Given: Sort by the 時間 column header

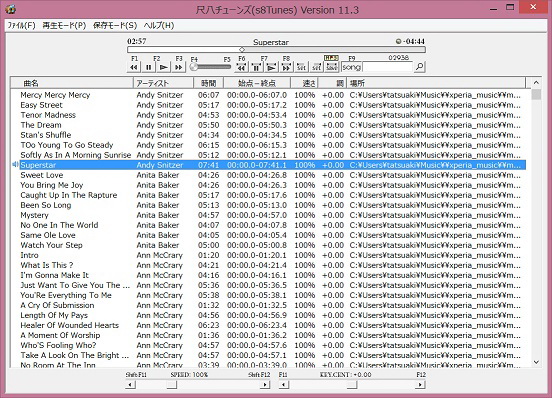Looking at the screenshot, I should point(208,83).
